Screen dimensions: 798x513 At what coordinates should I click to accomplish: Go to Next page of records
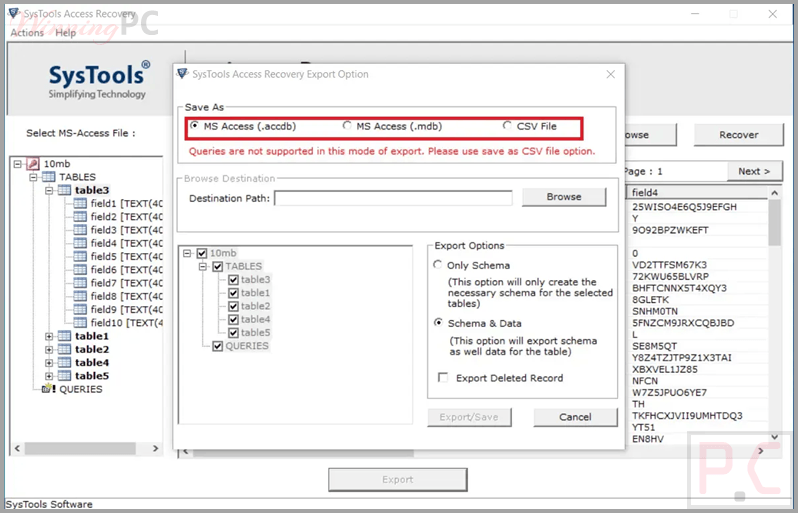754,171
